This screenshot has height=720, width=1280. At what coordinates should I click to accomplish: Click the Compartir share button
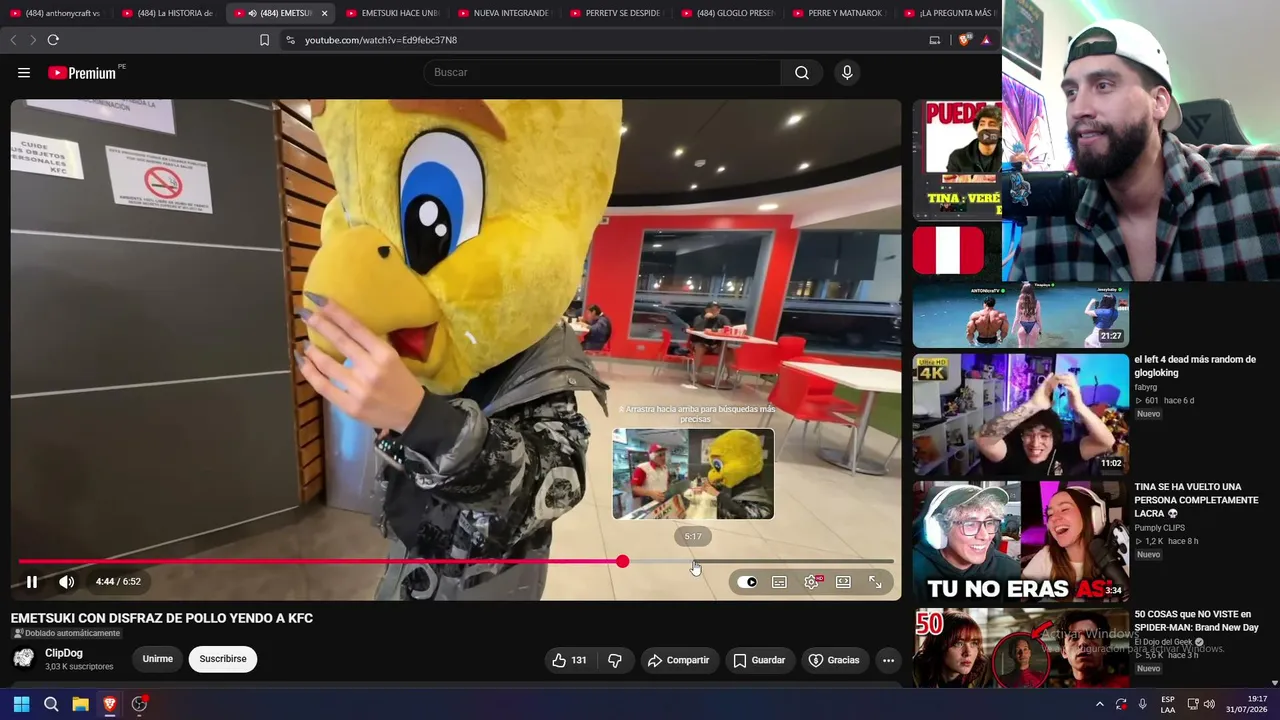click(x=678, y=660)
